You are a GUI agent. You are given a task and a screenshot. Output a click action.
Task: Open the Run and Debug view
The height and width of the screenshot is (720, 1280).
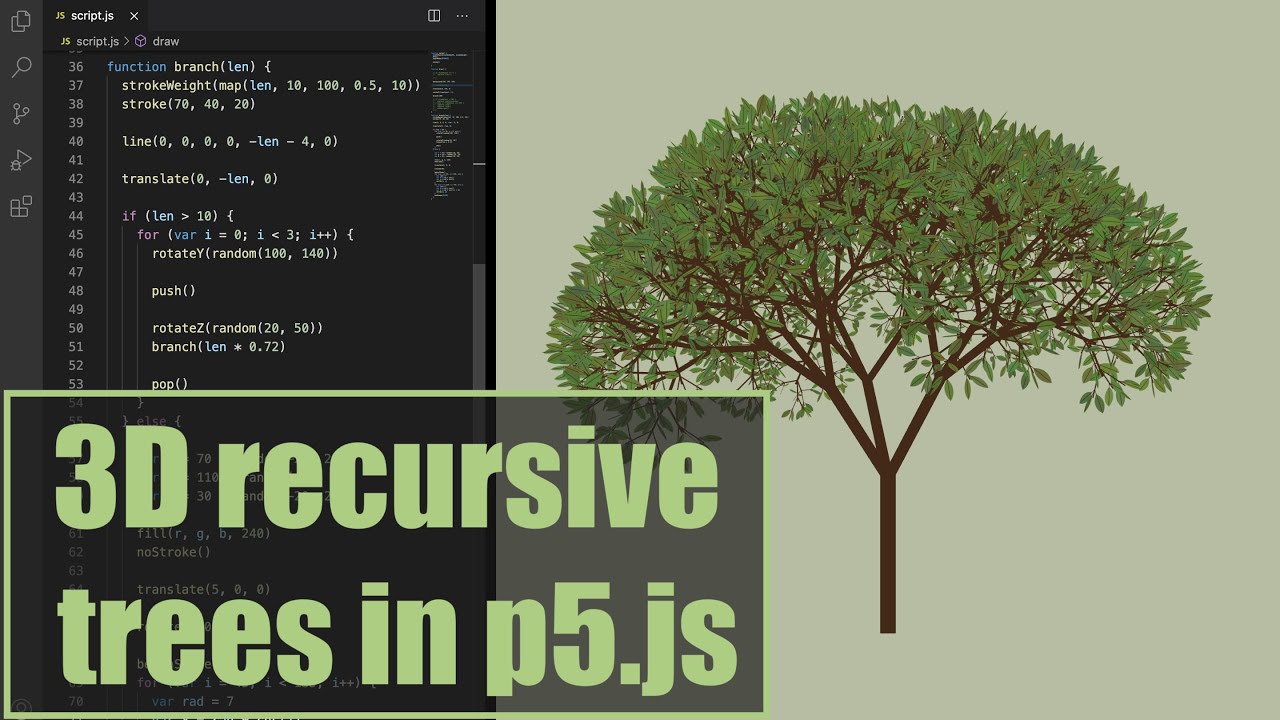click(x=20, y=160)
